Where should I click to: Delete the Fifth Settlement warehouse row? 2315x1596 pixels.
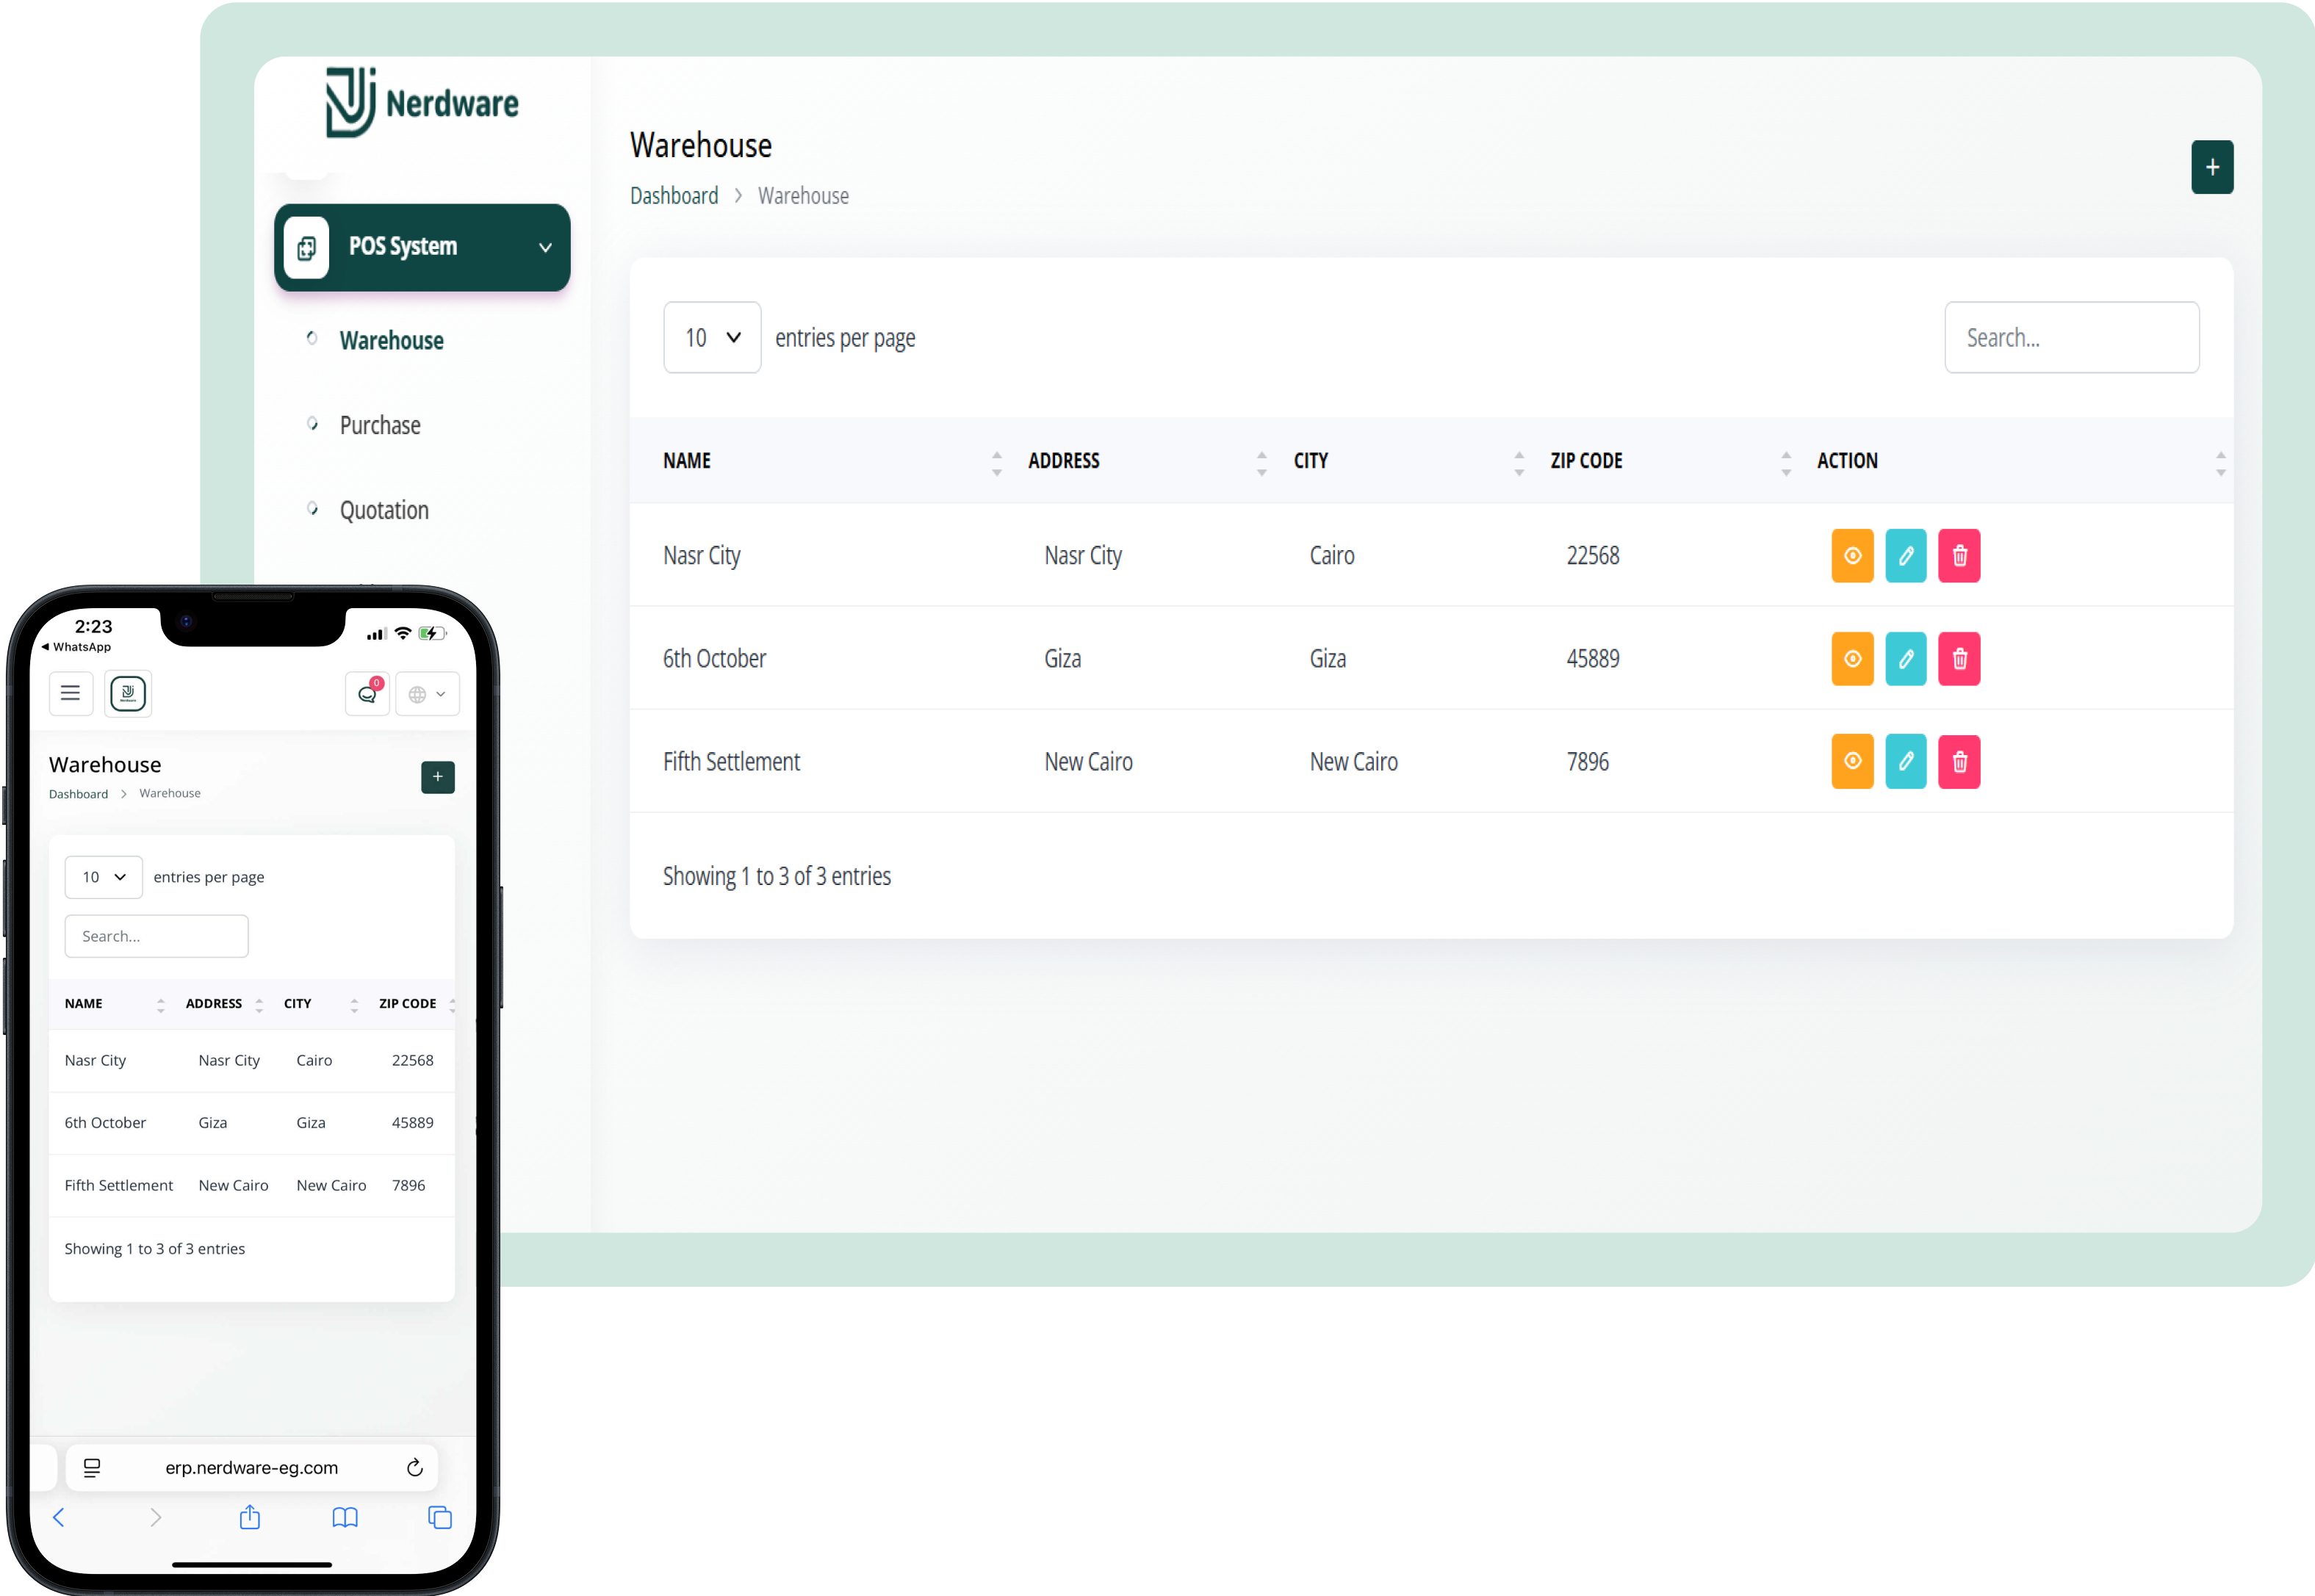(x=1959, y=762)
